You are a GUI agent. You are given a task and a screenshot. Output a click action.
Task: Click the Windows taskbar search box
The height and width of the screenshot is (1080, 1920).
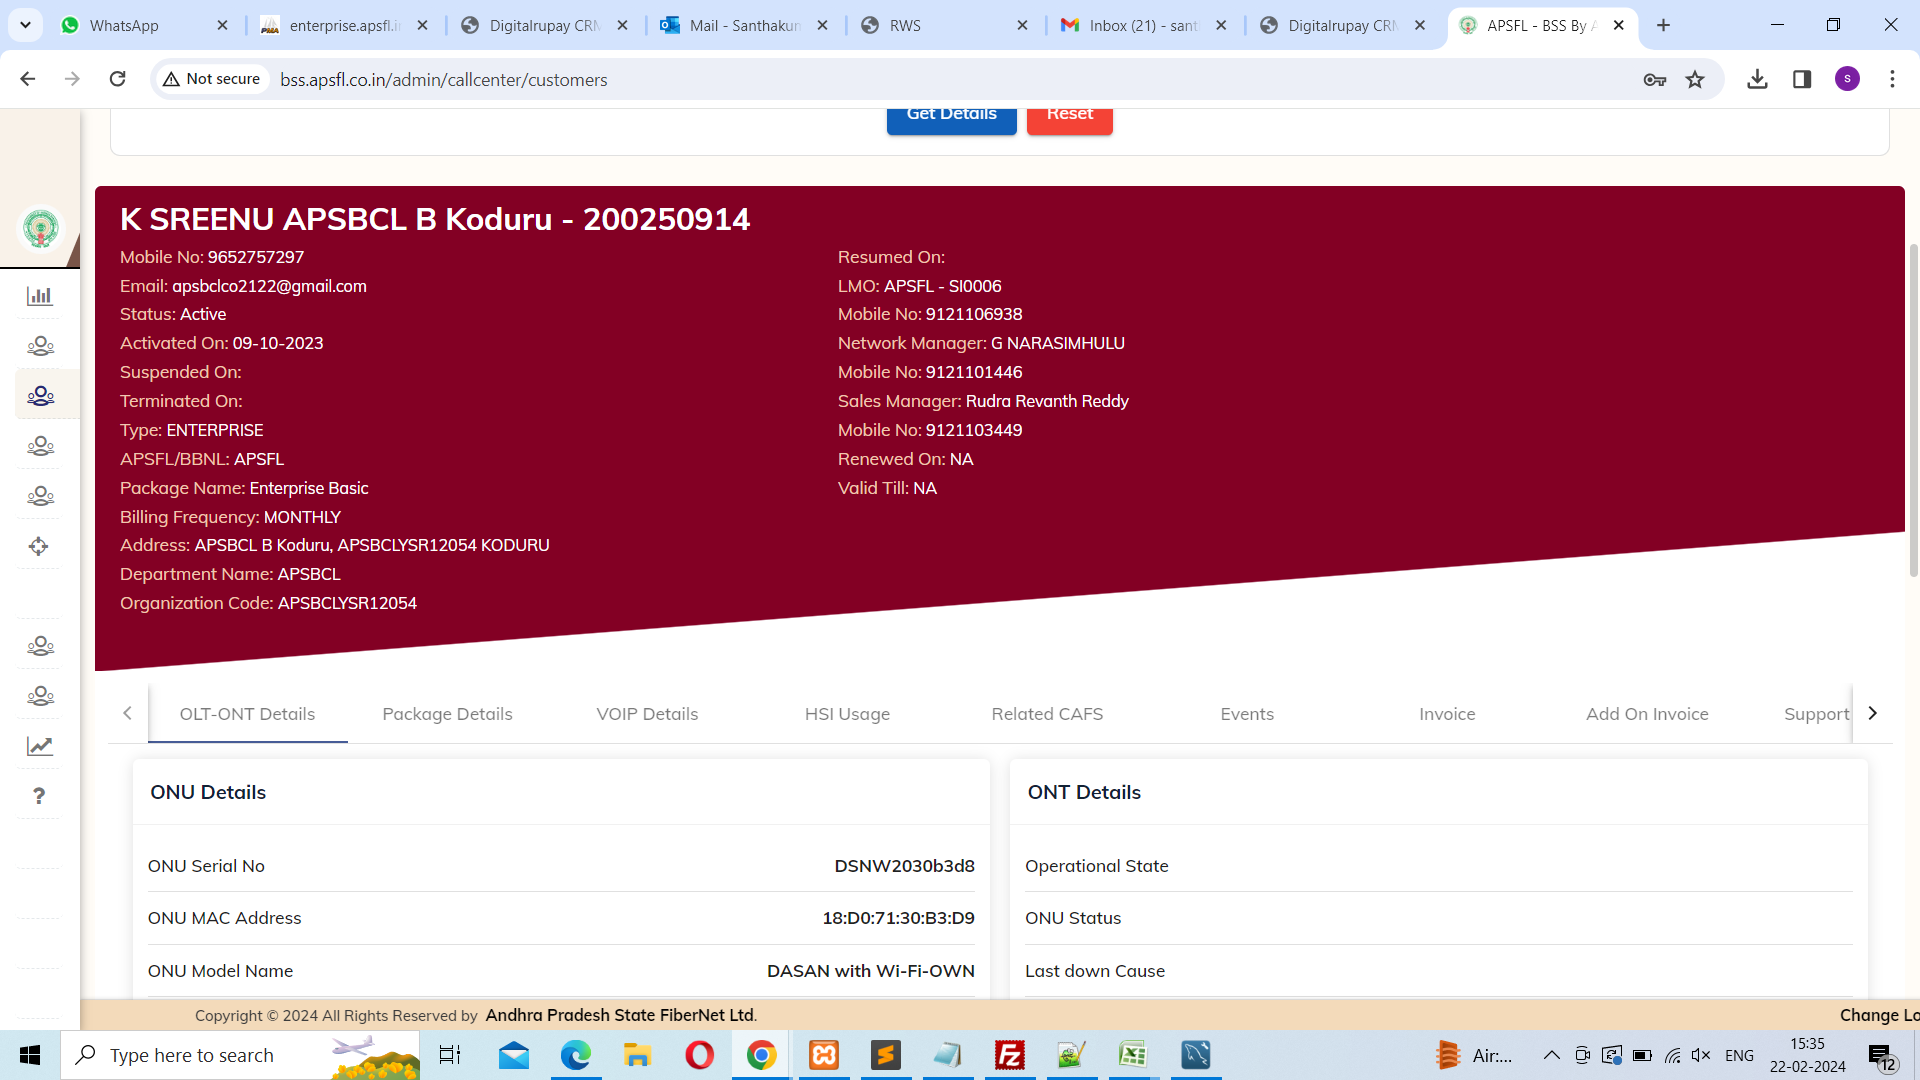[240, 1055]
